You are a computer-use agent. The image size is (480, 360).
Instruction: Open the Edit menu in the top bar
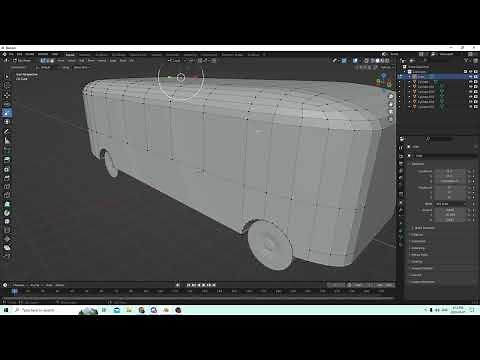pyautogui.click(x=20, y=54)
